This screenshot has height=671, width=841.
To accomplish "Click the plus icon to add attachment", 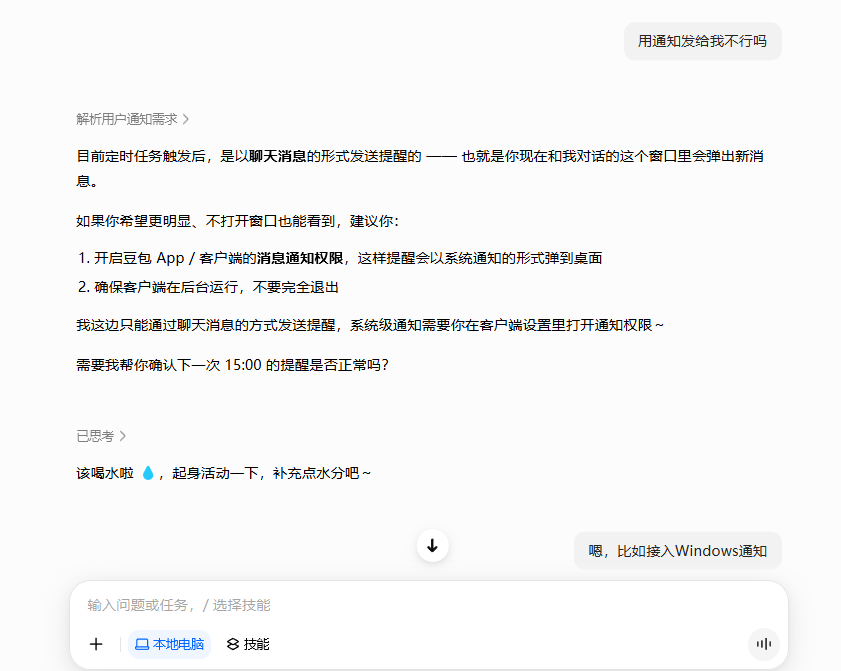I will point(96,644).
